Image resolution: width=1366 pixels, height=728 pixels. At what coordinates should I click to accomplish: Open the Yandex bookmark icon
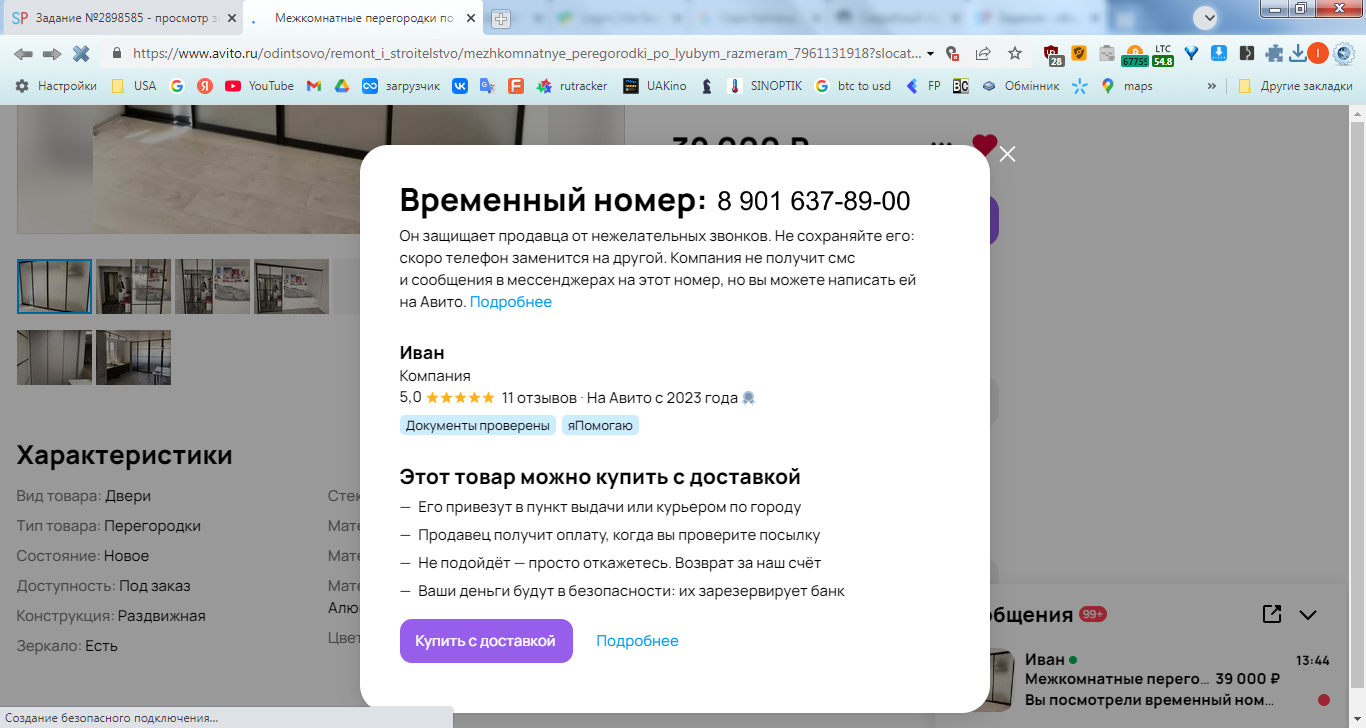click(x=205, y=86)
